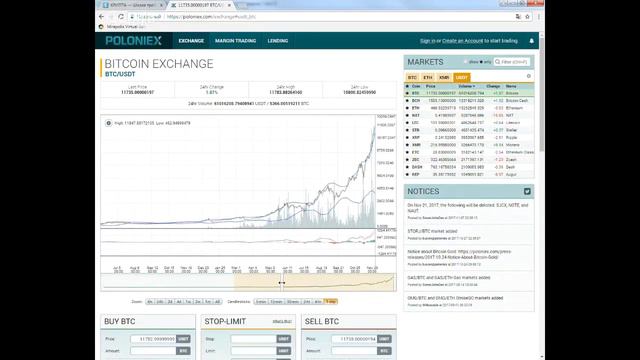Focus Sell BTC amount field
The height and width of the screenshot is (360, 640).
pyautogui.click(x=354, y=351)
